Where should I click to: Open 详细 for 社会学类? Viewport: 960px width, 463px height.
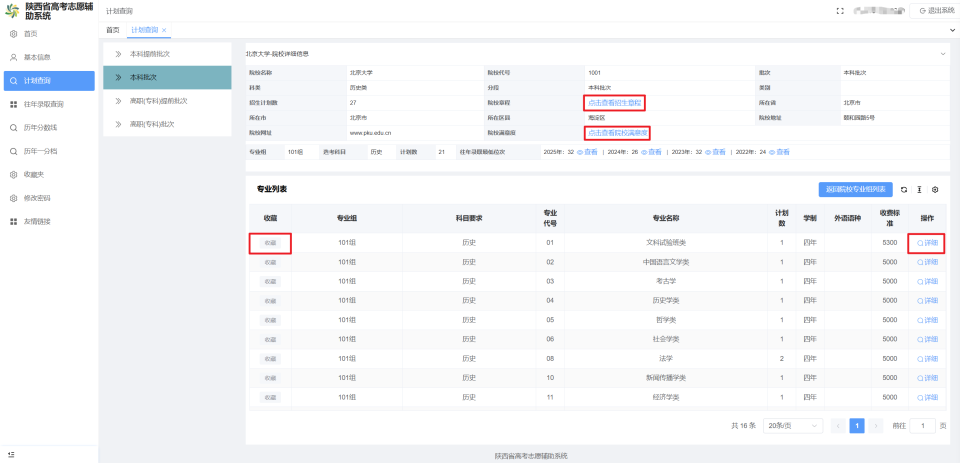927,339
